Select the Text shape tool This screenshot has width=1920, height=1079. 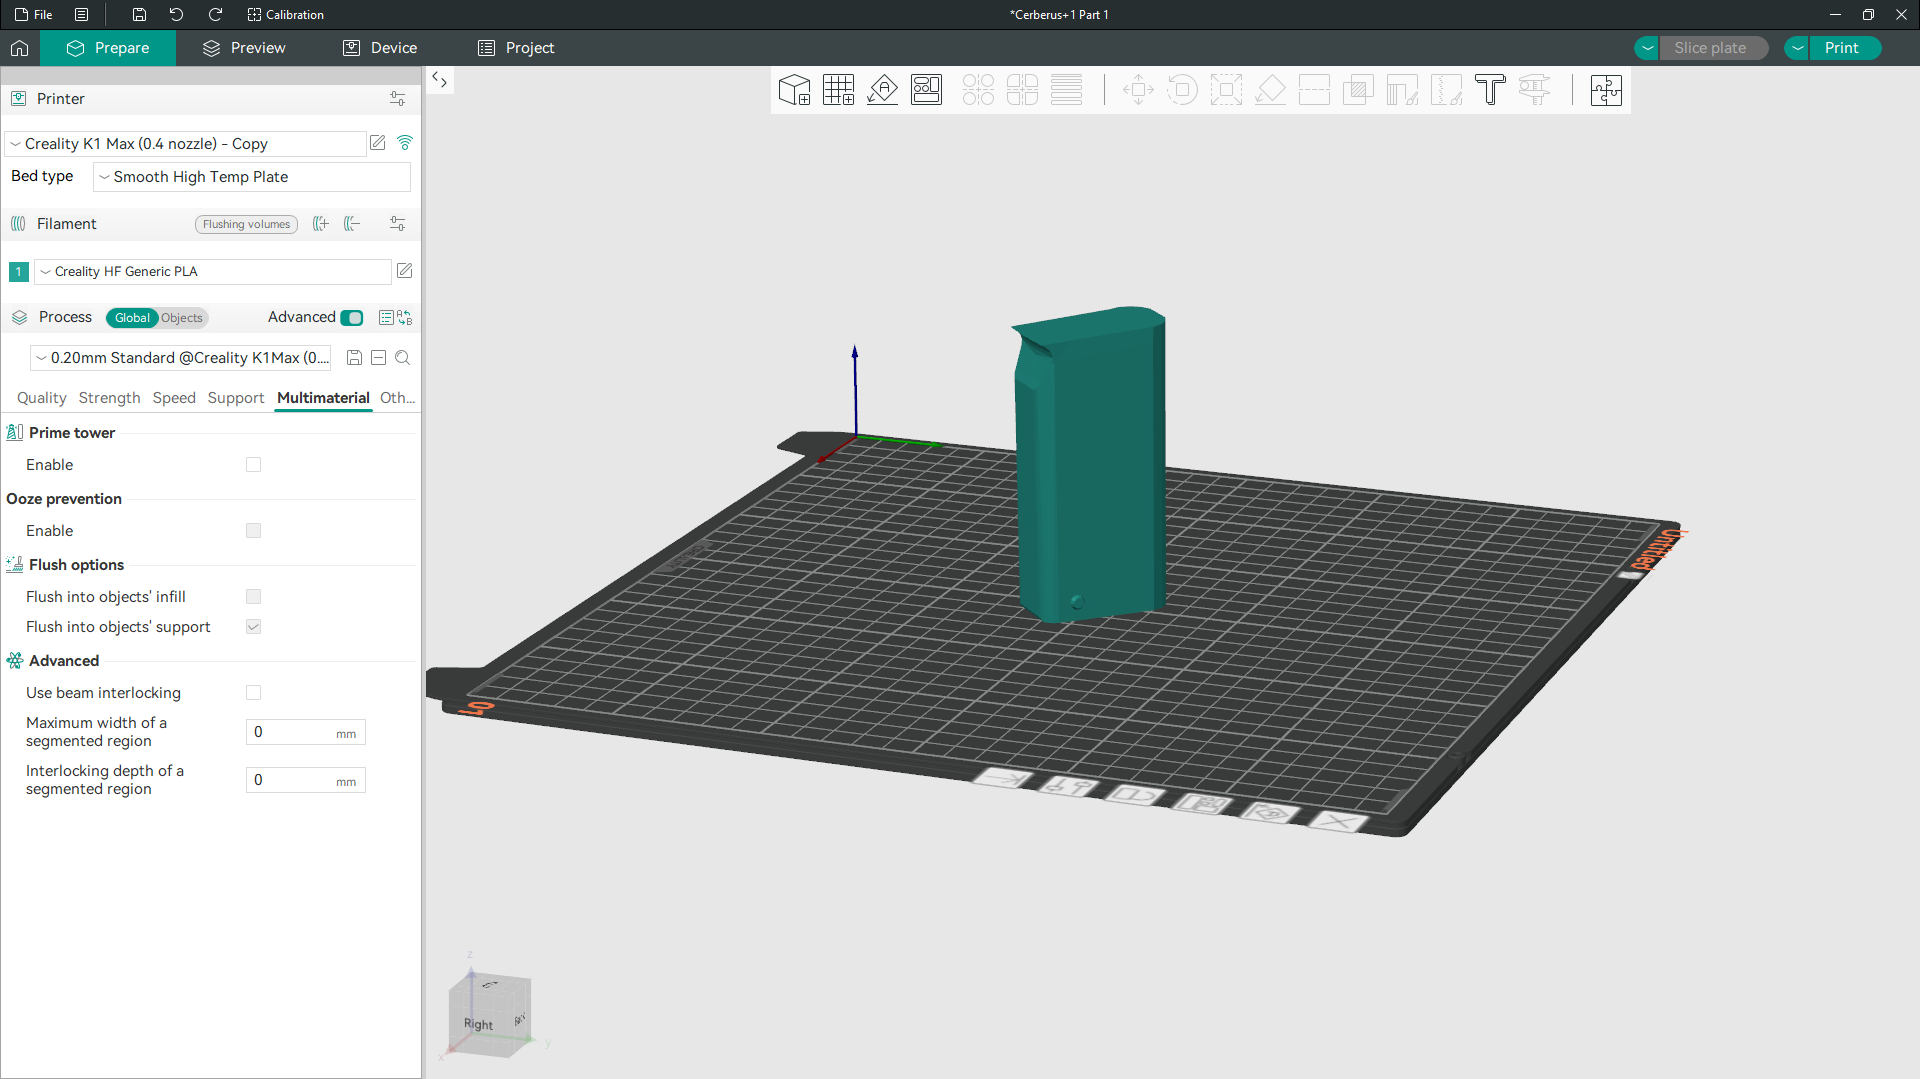click(1490, 90)
